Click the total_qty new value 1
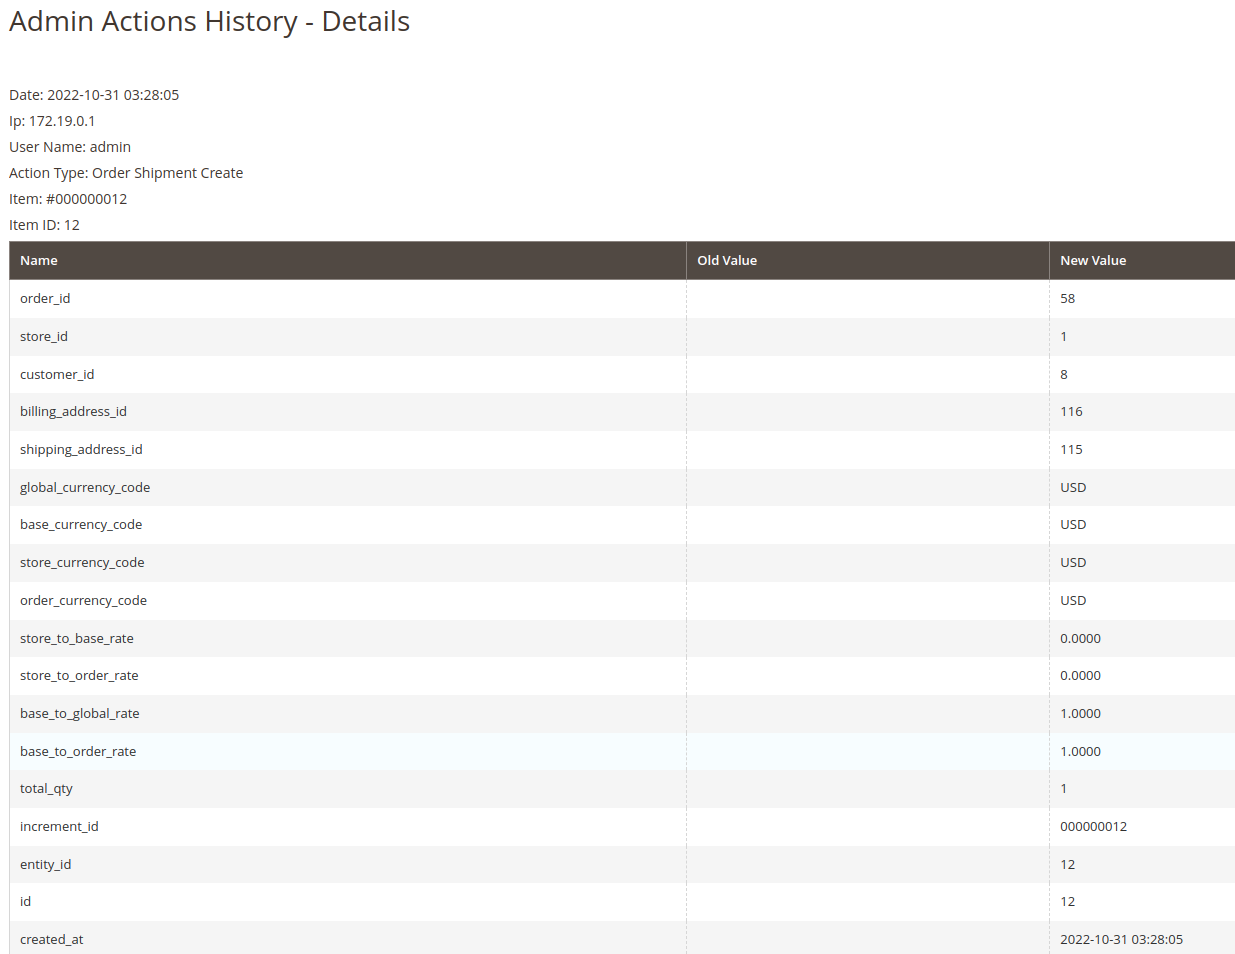1235x954 pixels. (1064, 788)
